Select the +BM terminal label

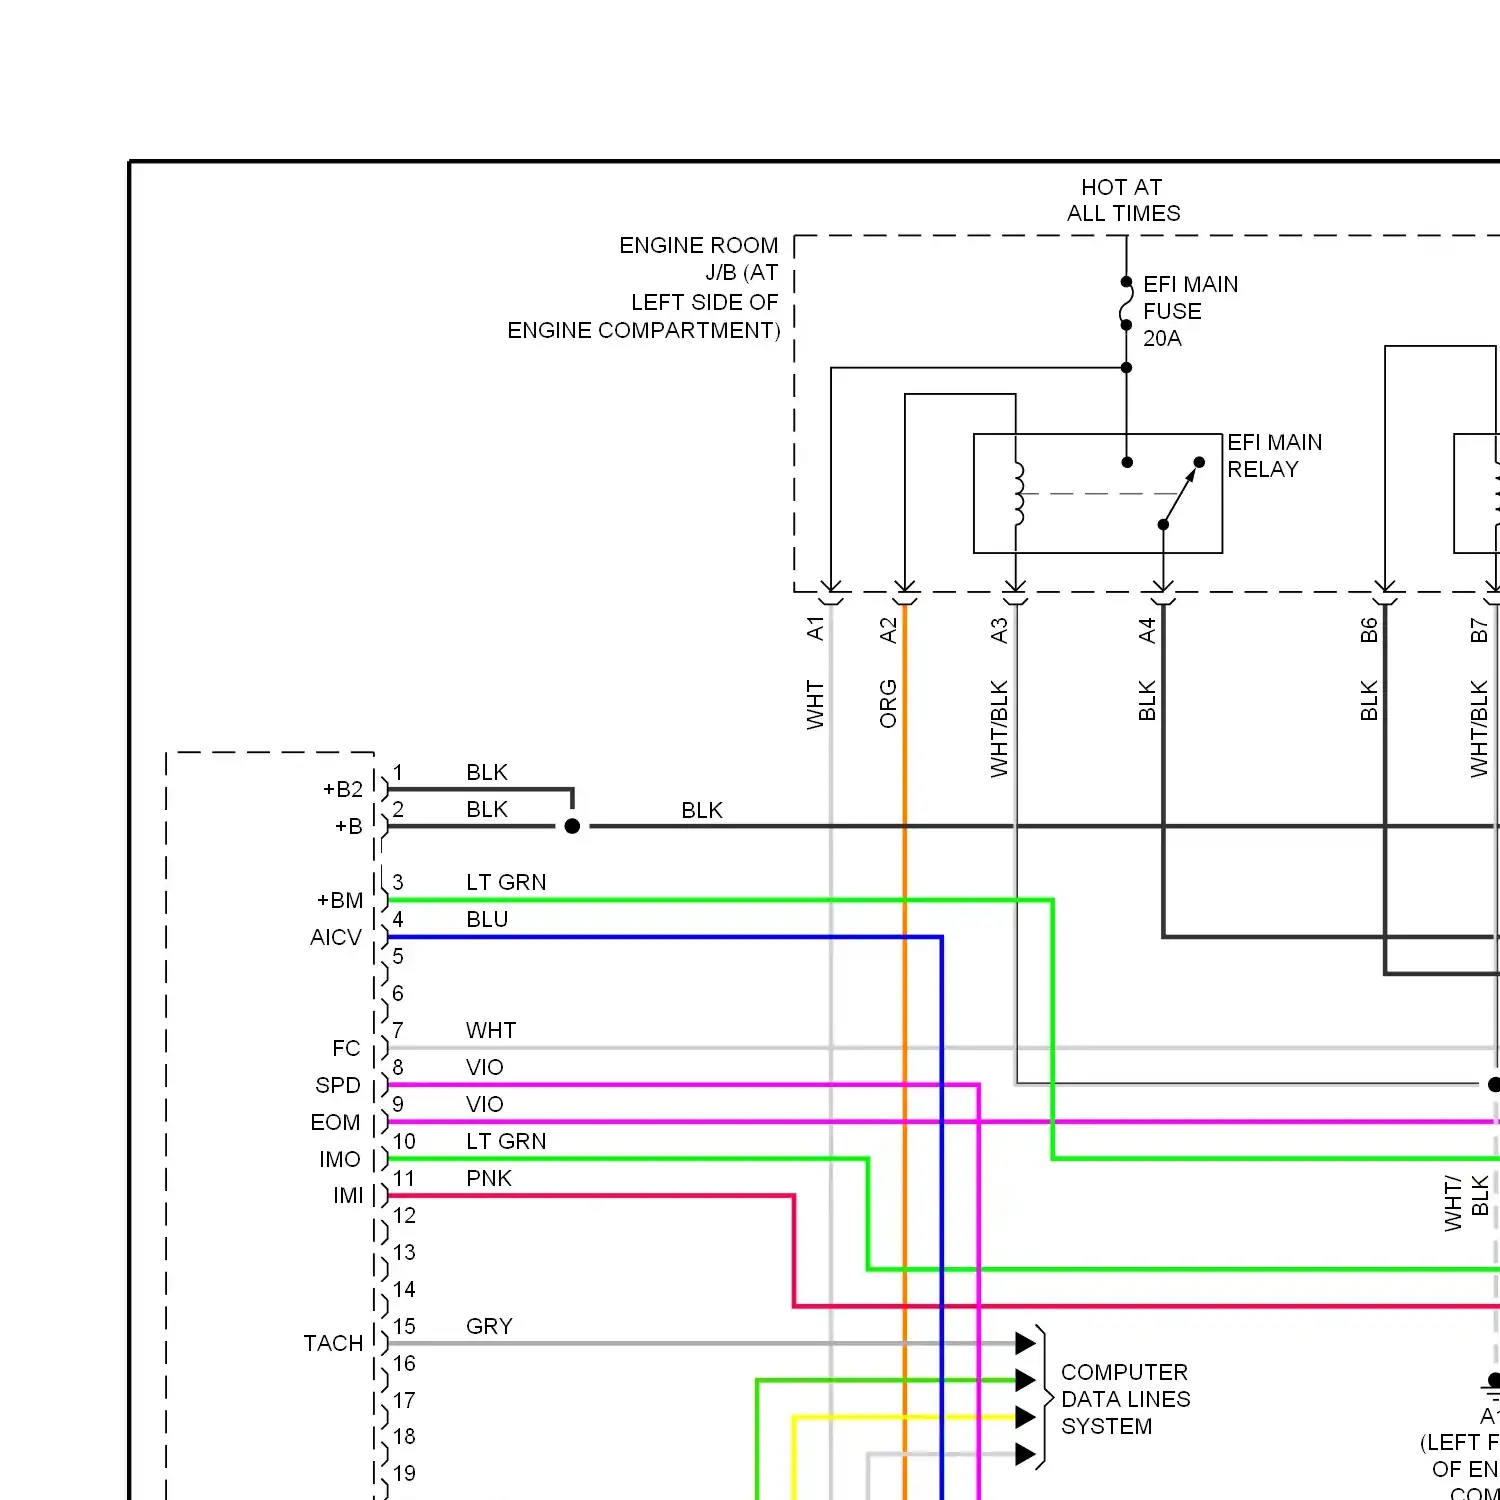[340, 900]
